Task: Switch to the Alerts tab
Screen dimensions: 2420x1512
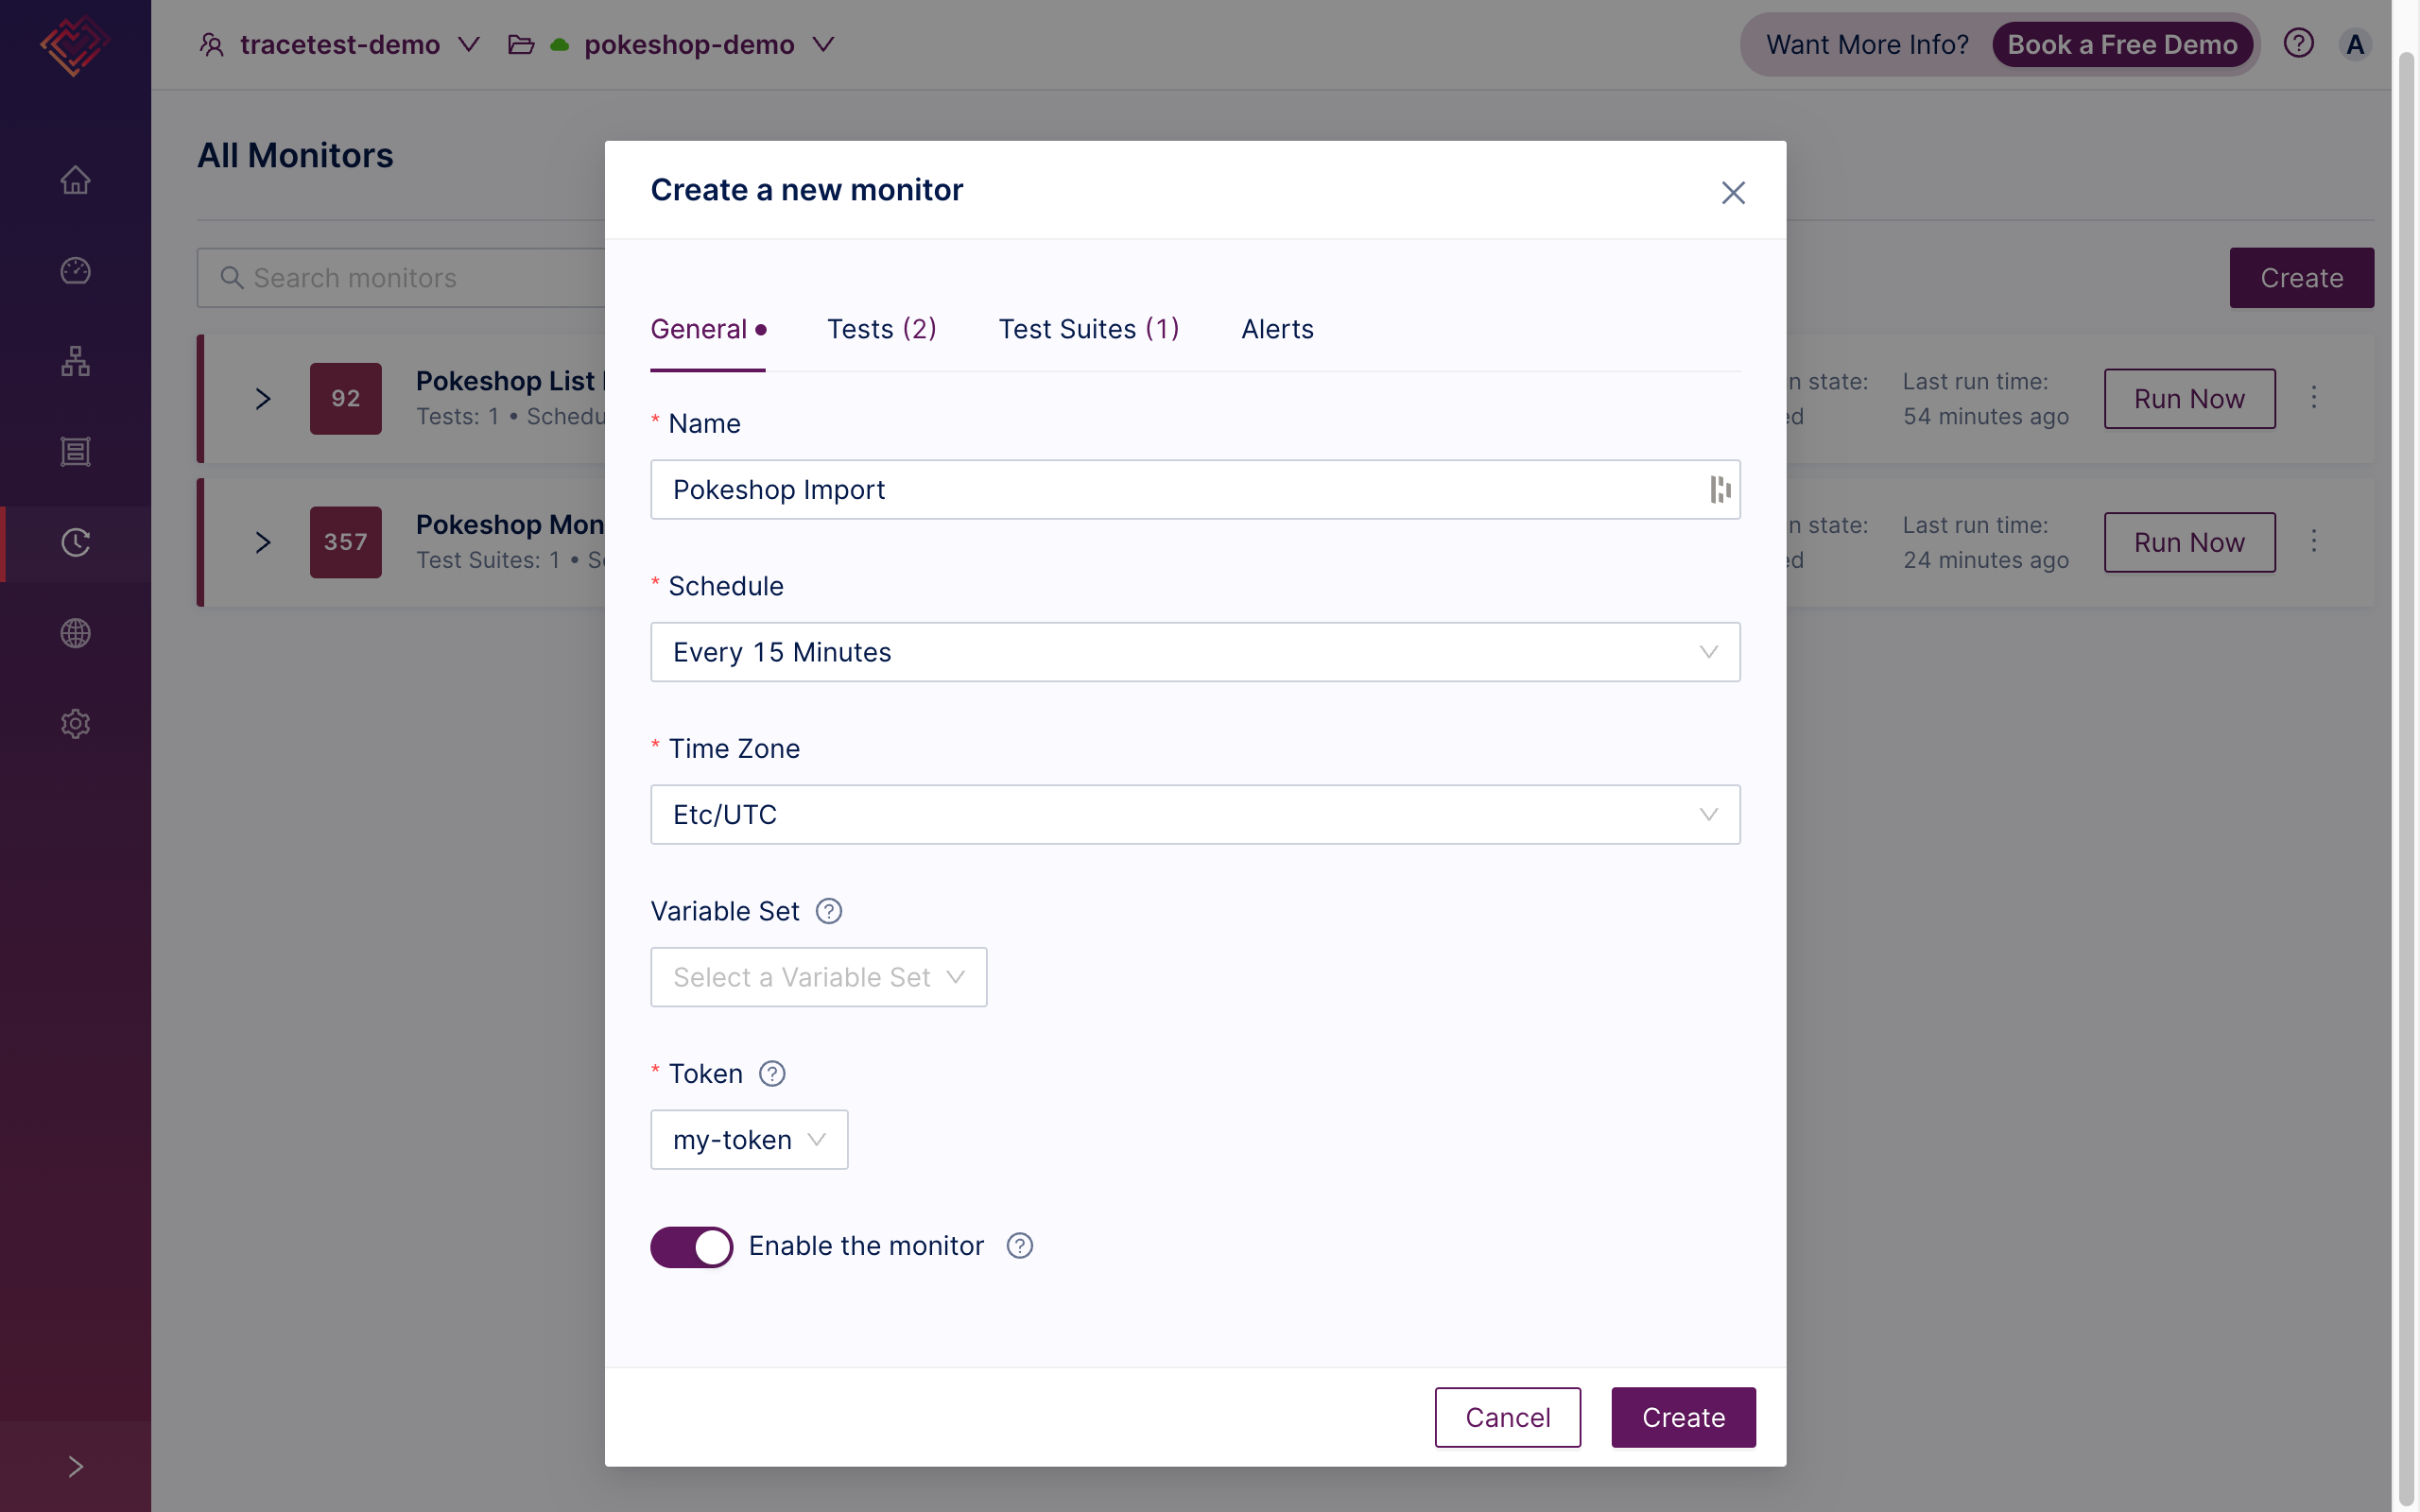Action: point(1277,329)
